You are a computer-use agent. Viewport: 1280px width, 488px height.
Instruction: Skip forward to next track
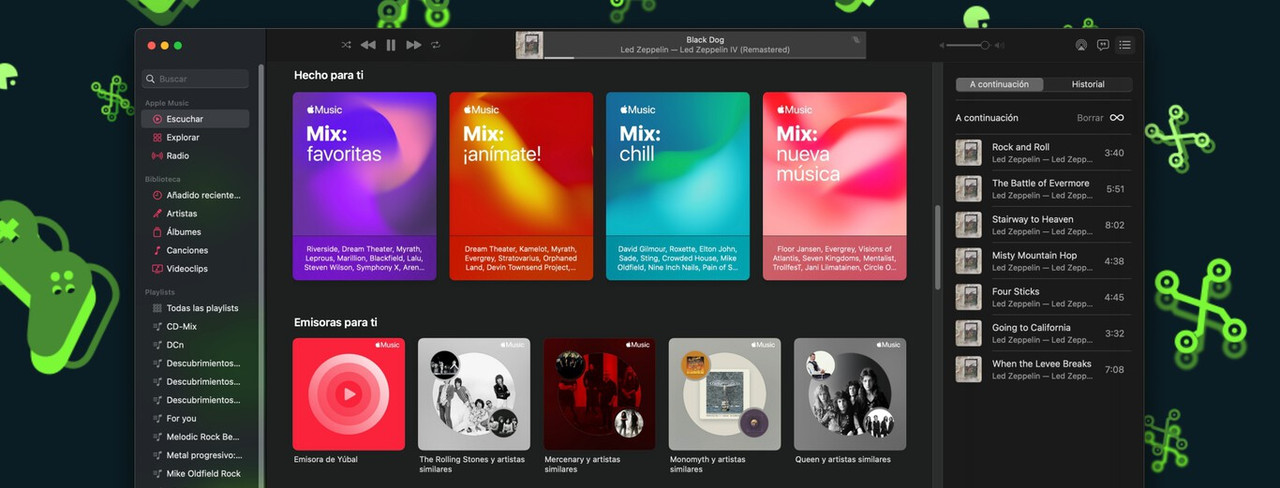[x=414, y=45]
